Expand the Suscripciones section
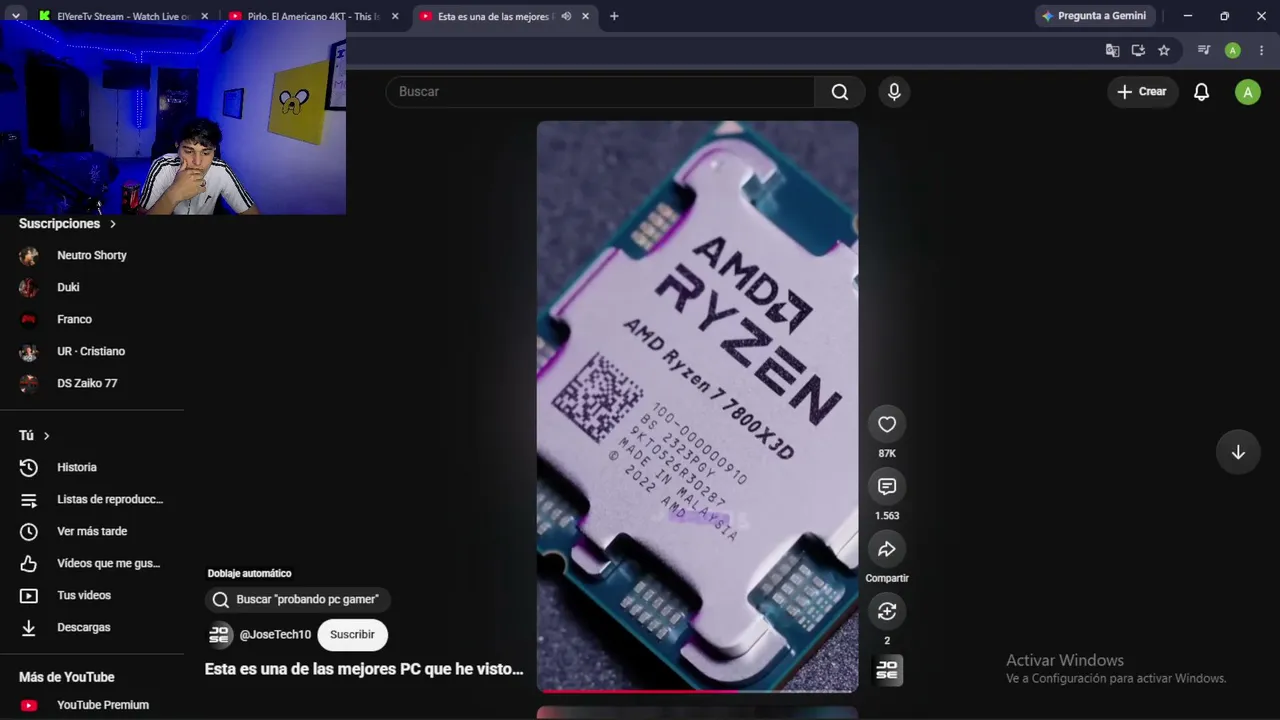This screenshot has width=1280, height=720. [x=68, y=224]
